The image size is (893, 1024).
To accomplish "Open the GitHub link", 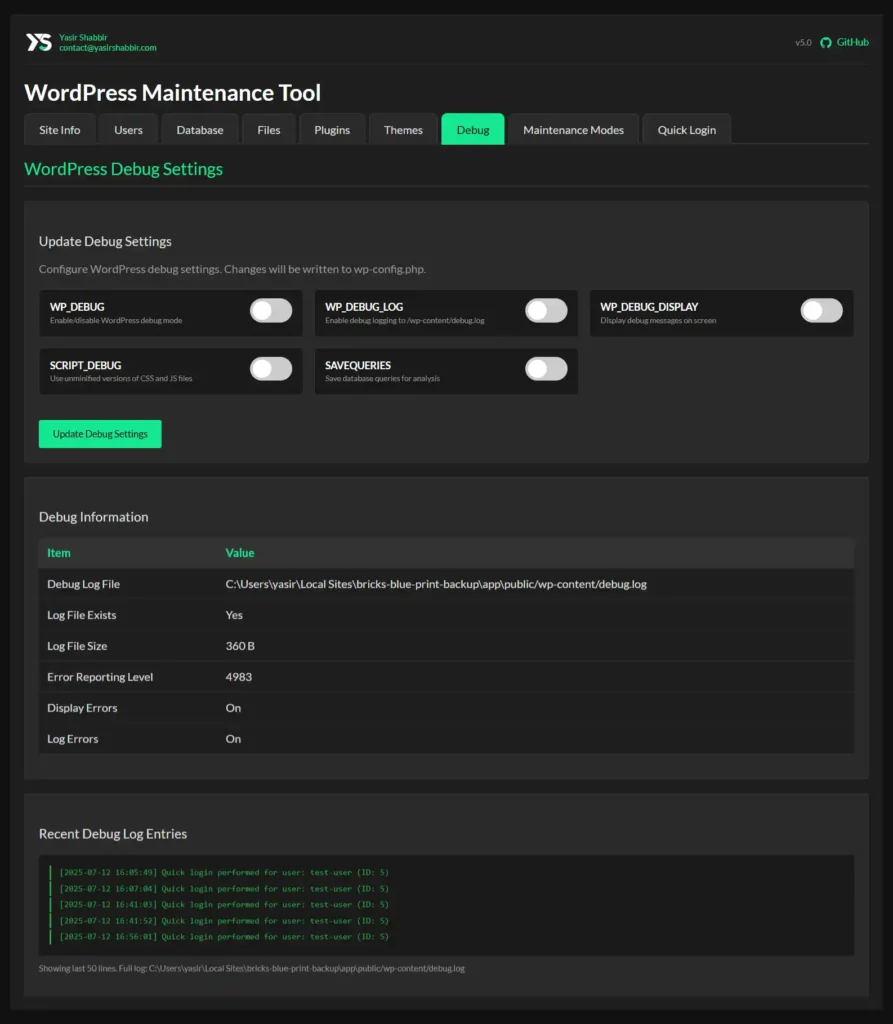I will [x=852, y=42].
